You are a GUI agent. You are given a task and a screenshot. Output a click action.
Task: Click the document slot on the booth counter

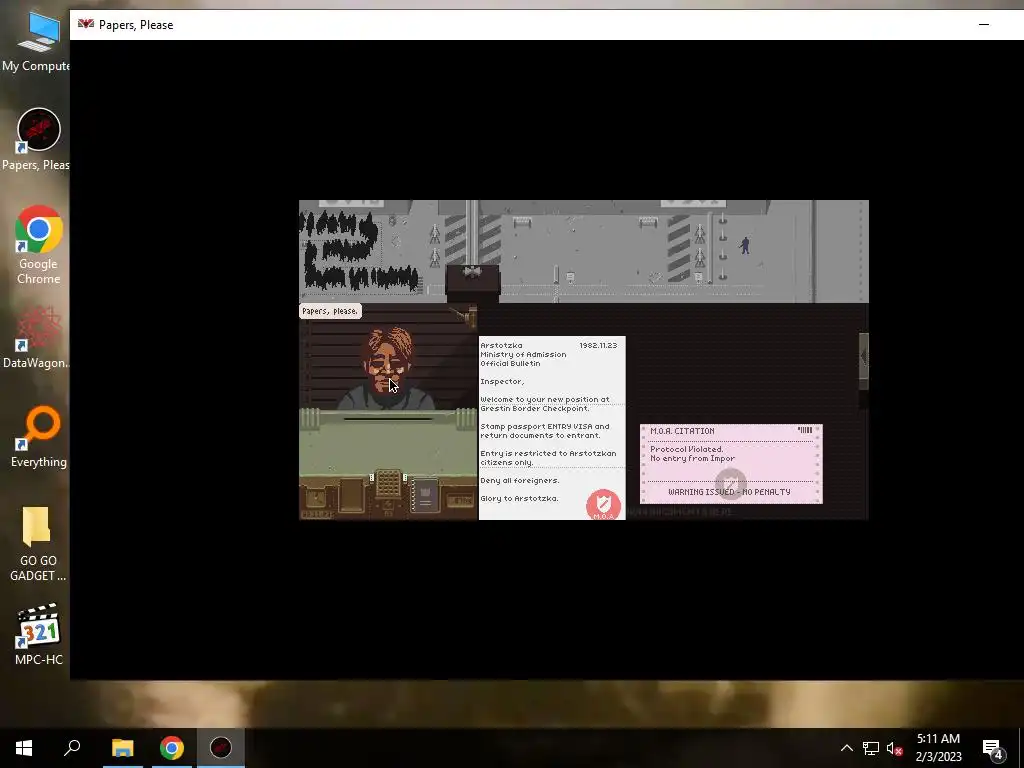[388, 419]
